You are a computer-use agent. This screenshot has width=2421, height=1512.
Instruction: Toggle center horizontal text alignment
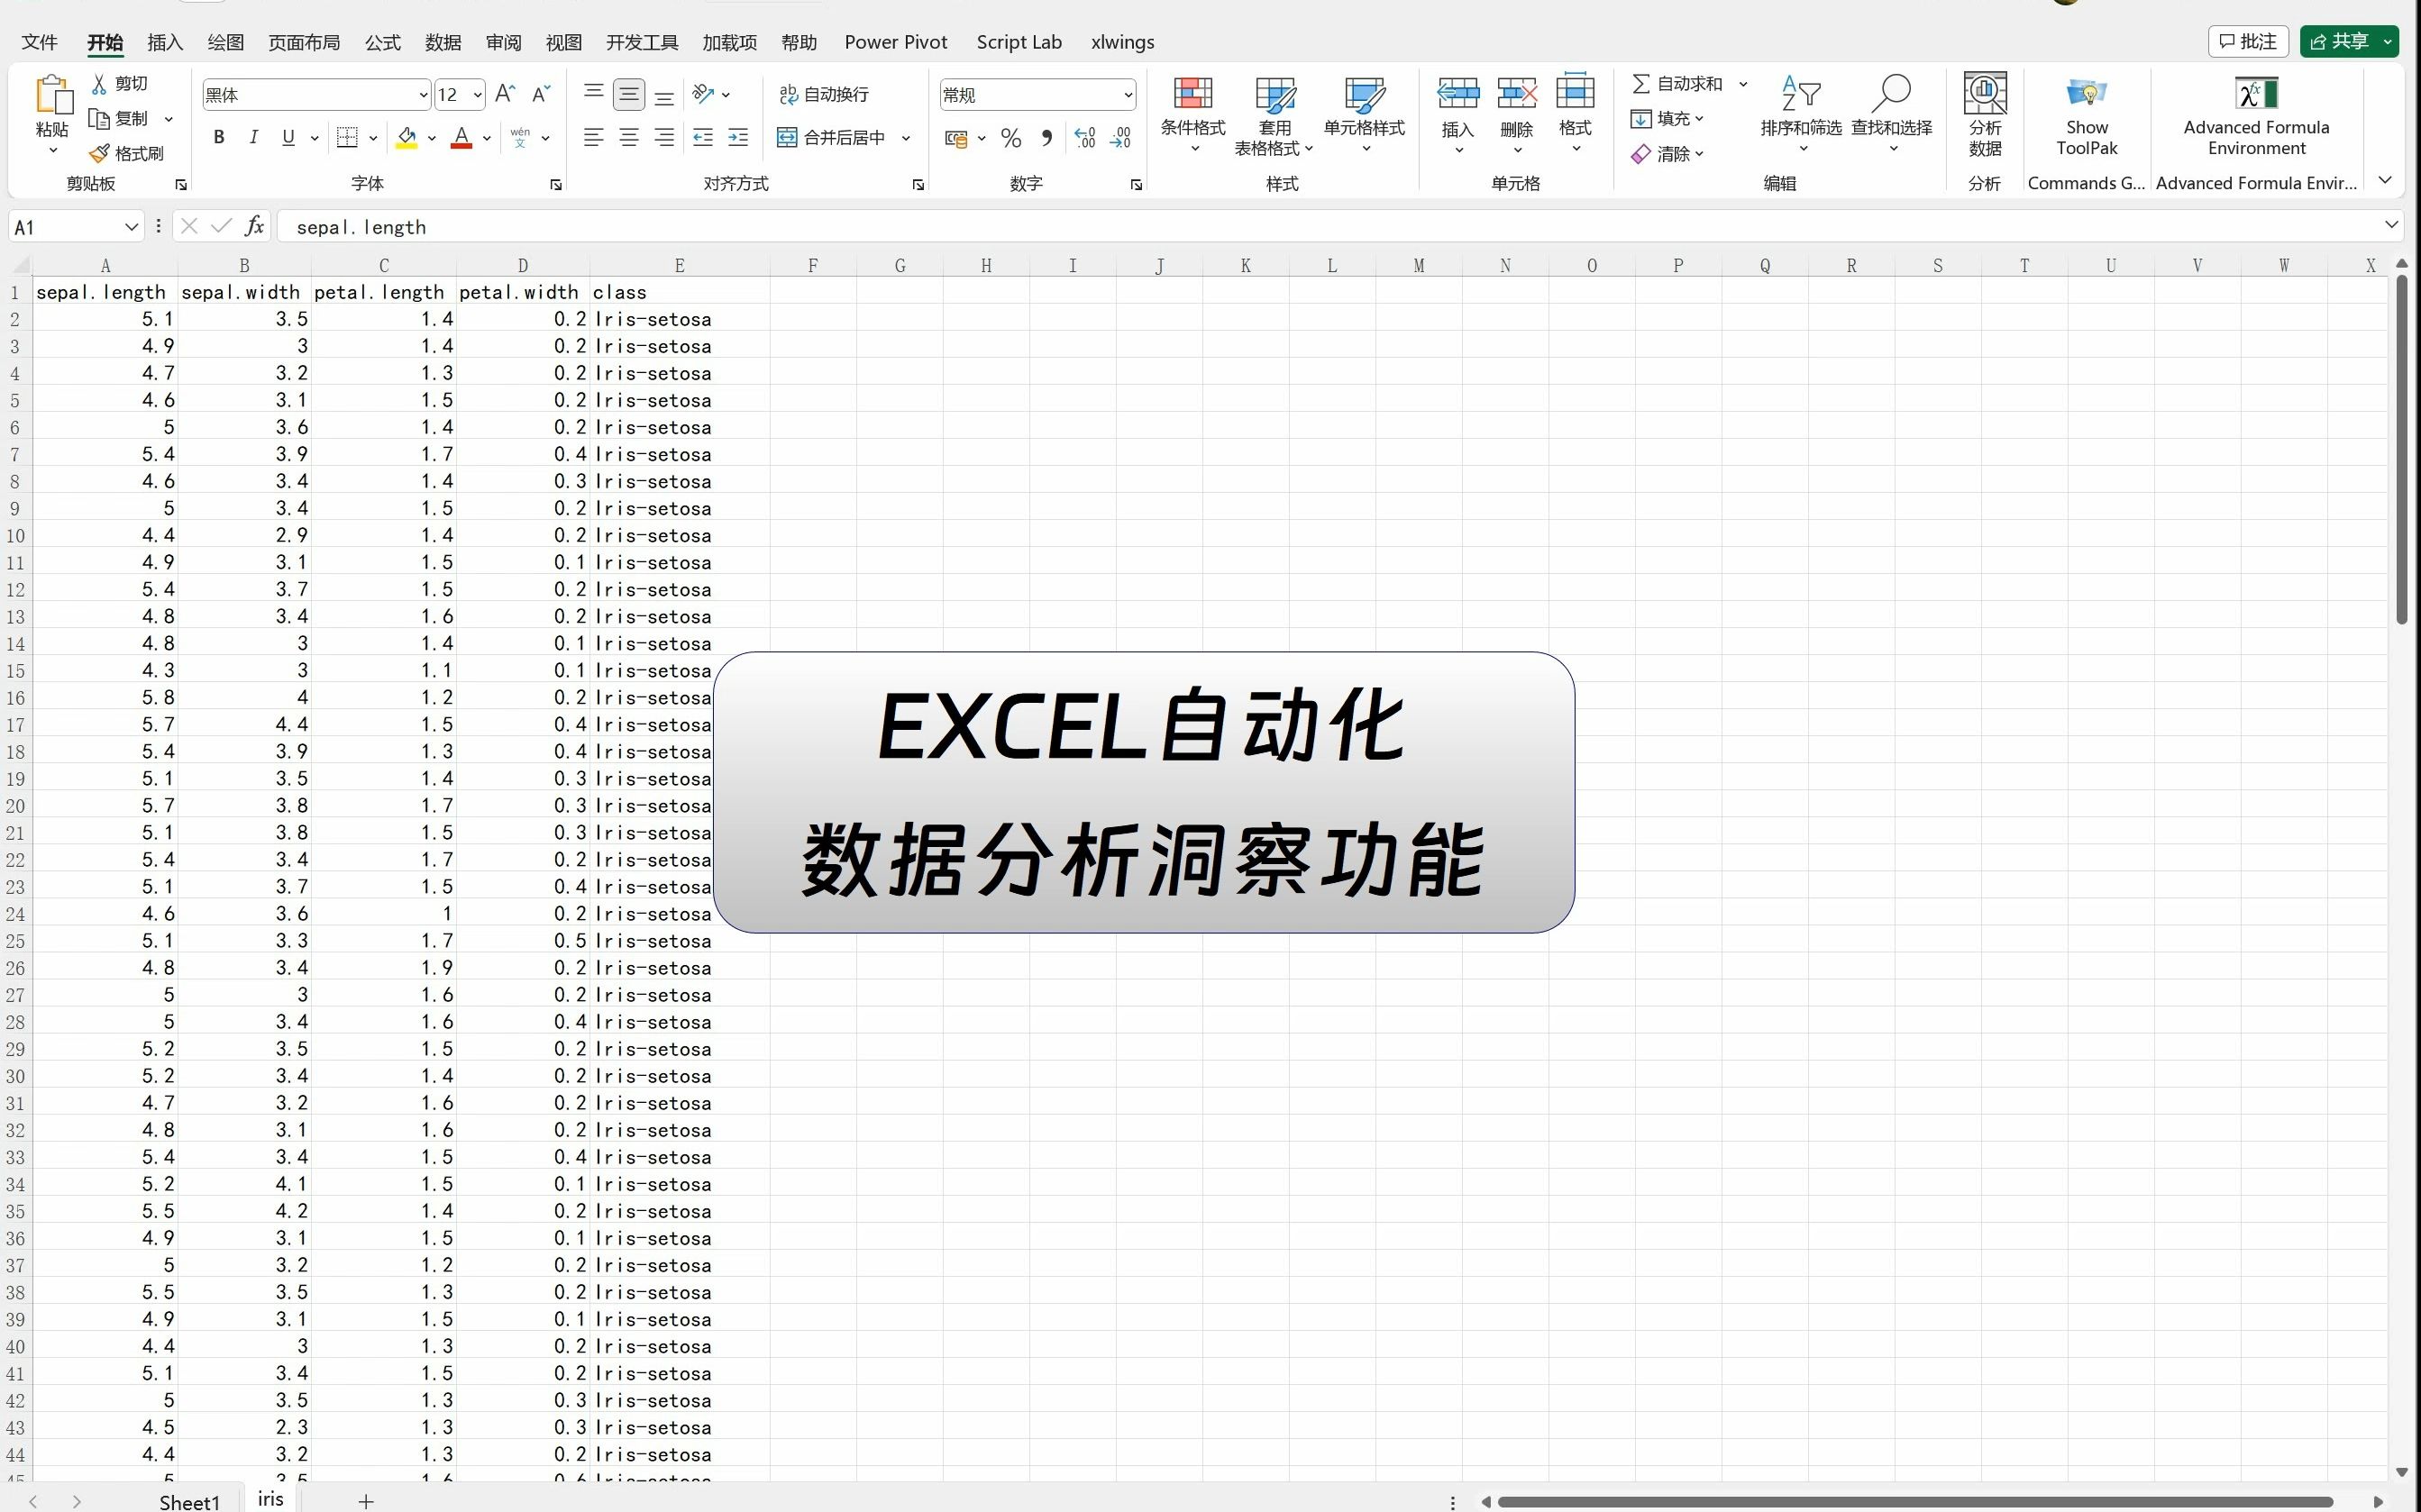[629, 137]
